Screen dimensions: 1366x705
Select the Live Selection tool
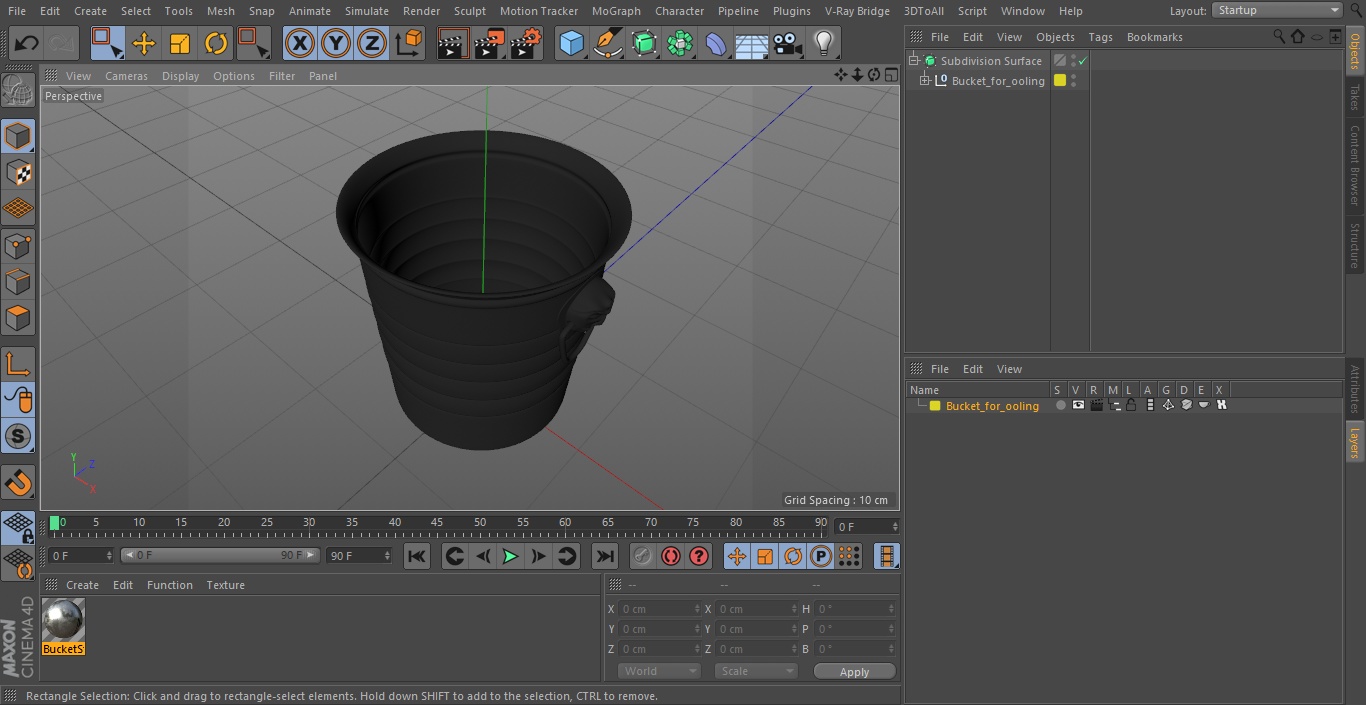coord(107,44)
